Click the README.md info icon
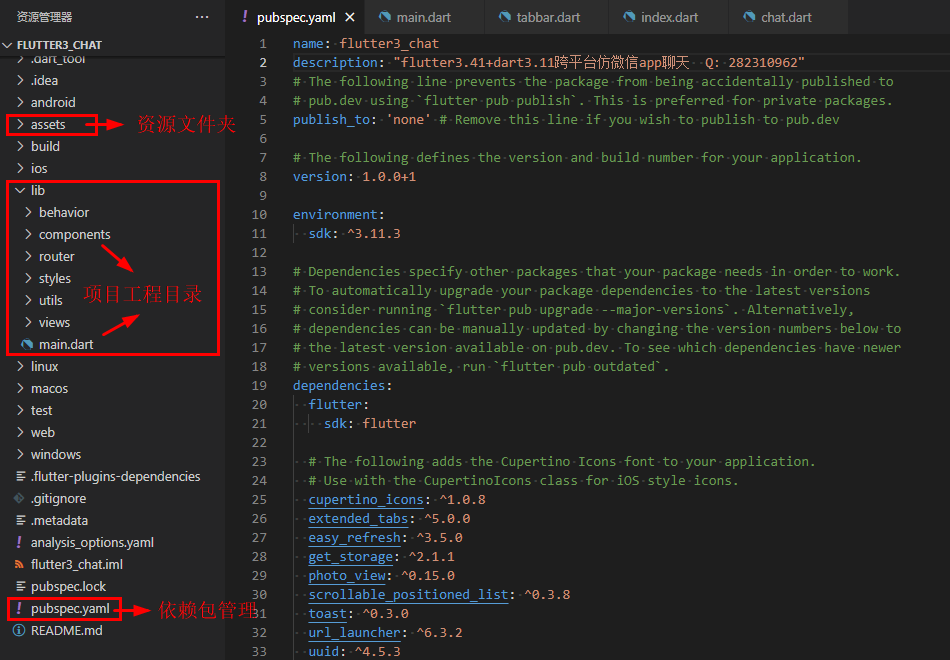Screen dimensions: 950x660 [x=19, y=630]
